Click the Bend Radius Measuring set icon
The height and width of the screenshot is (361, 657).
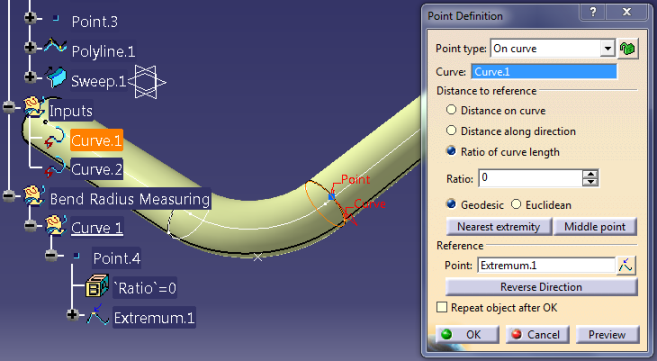(x=34, y=196)
